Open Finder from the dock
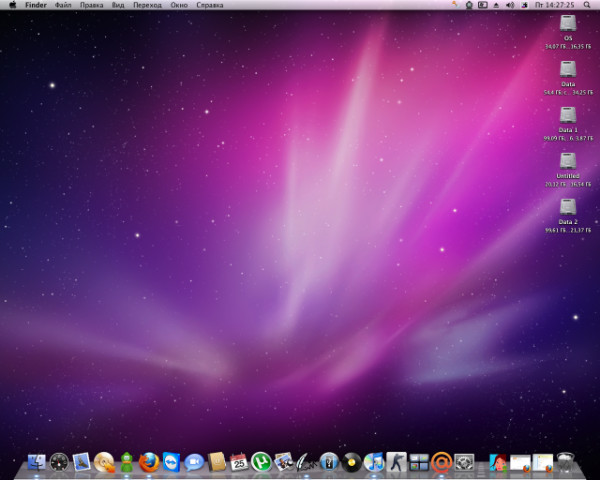This screenshot has width=600, height=480. pos(37,462)
